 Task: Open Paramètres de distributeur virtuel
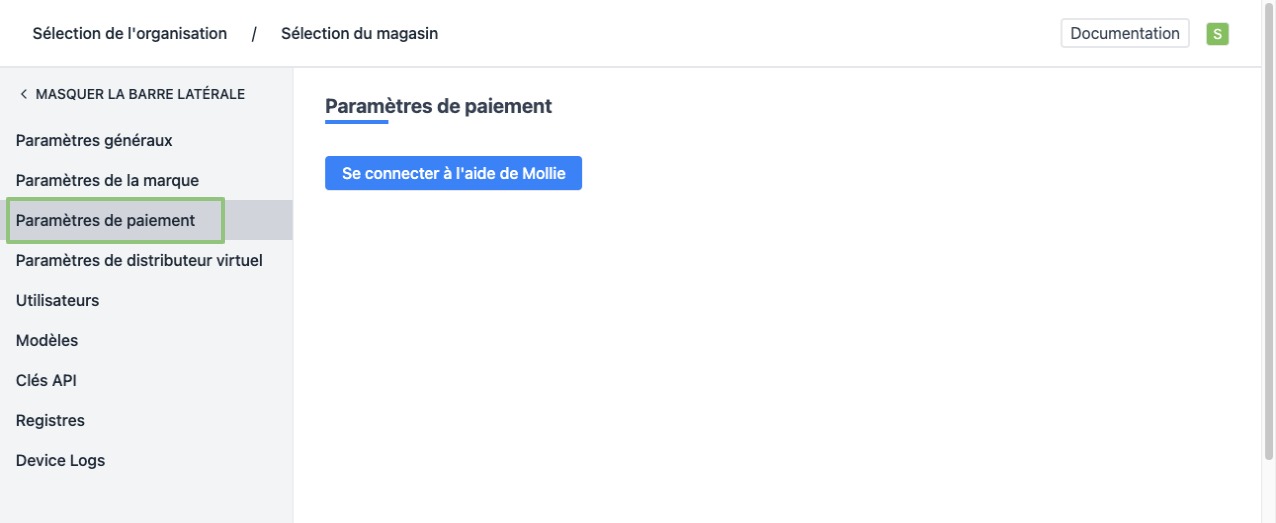coord(139,261)
